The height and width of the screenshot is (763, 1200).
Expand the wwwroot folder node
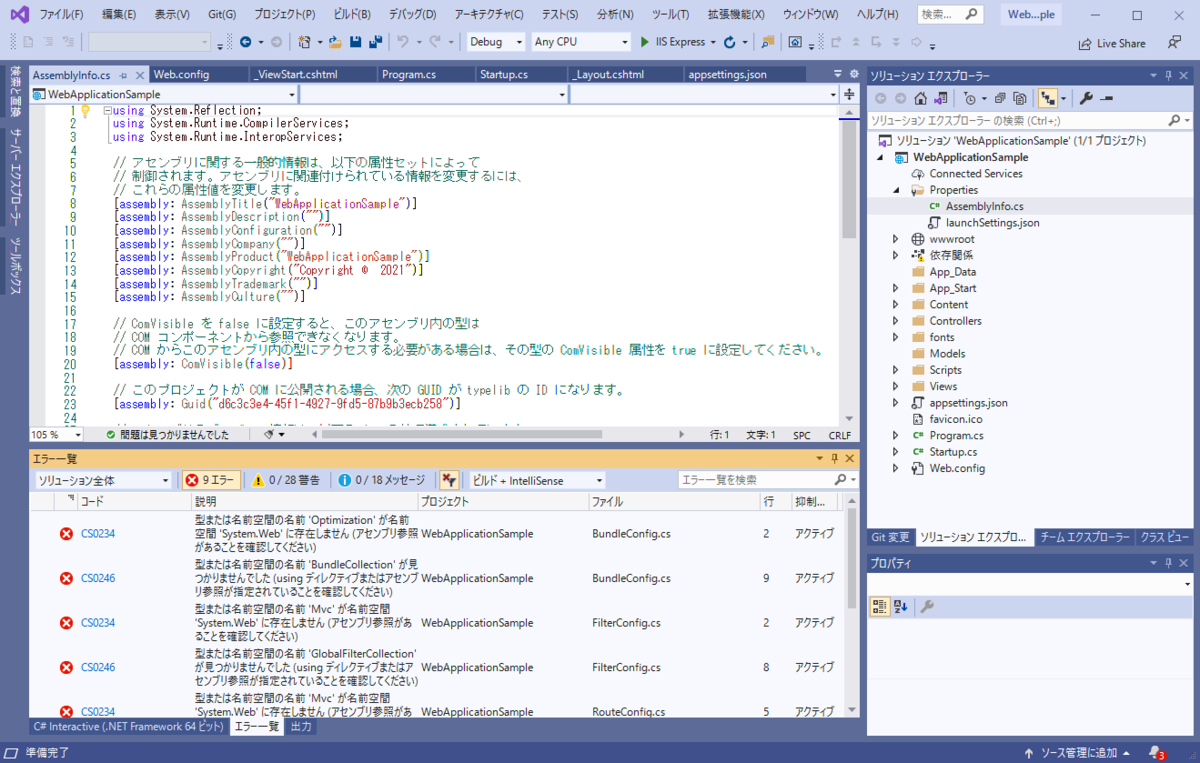click(x=896, y=239)
